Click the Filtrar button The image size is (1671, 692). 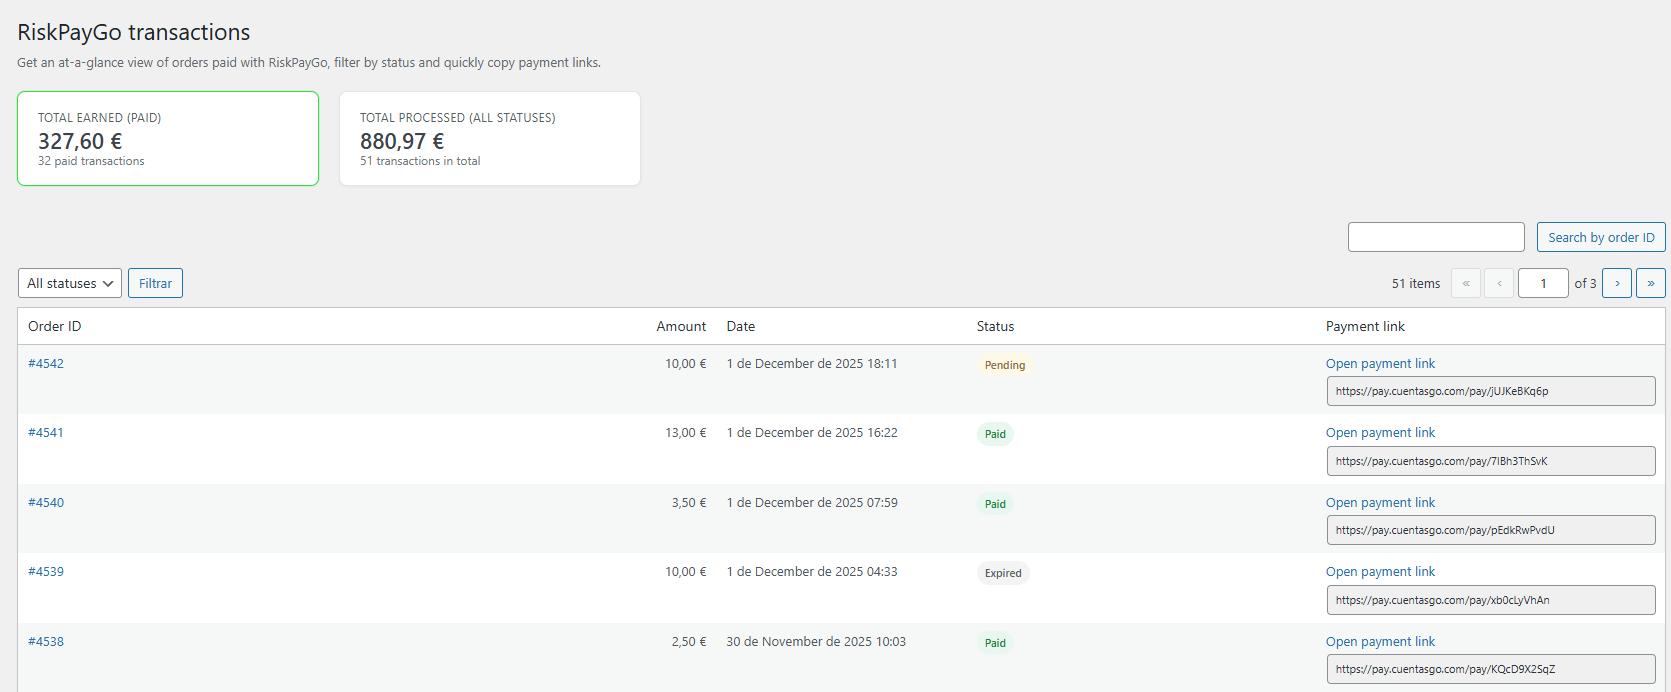click(x=155, y=283)
